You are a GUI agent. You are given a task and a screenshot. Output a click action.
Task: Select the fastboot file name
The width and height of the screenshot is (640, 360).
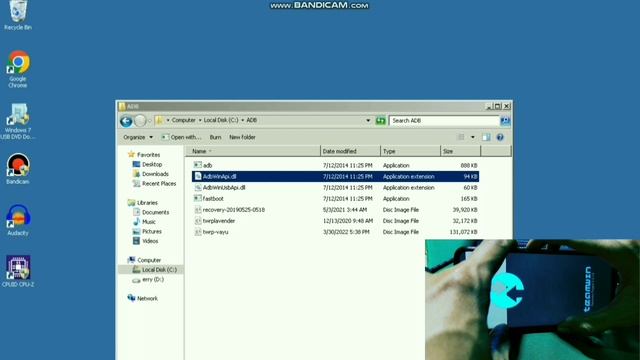(213, 198)
